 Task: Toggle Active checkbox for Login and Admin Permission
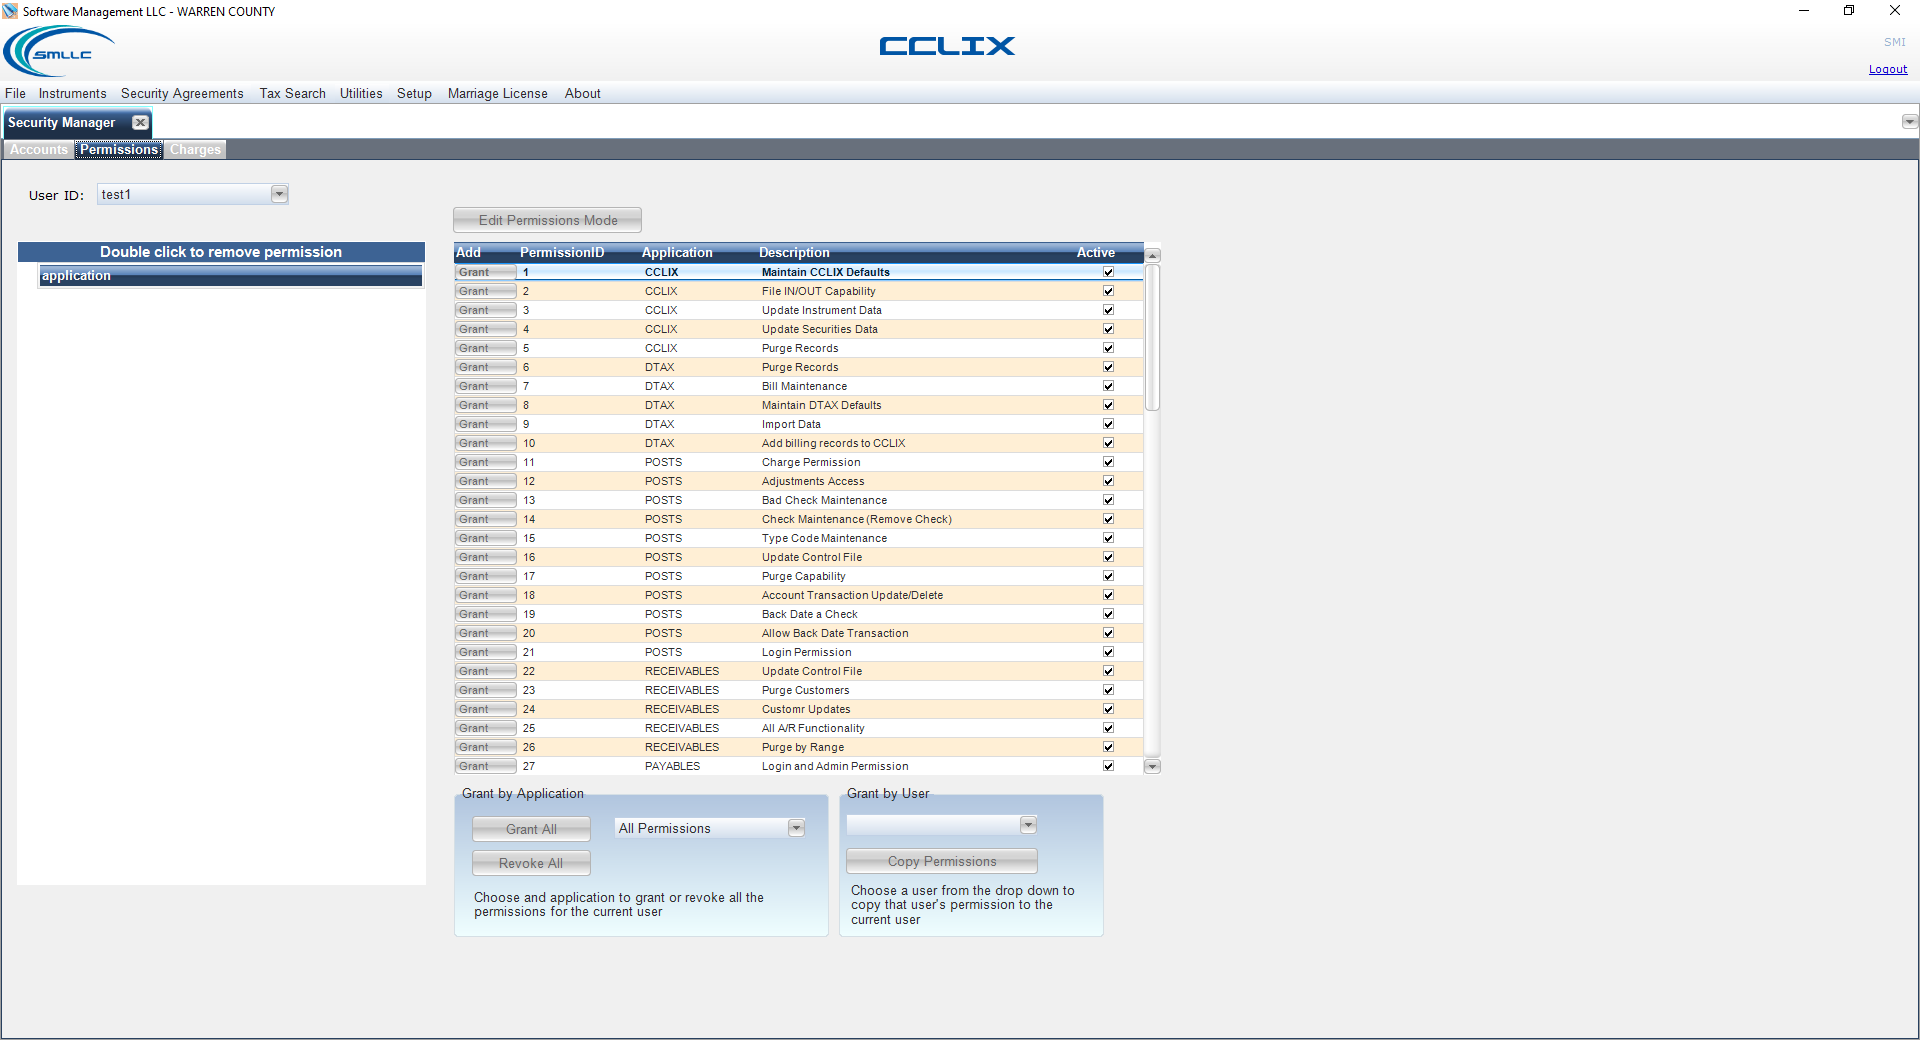click(x=1108, y=766)
